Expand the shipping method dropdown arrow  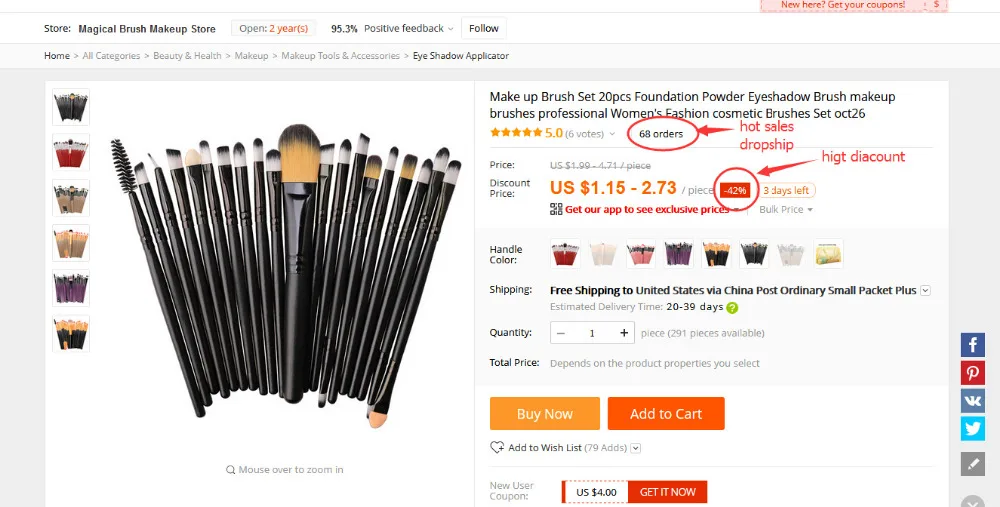(925, 291)
